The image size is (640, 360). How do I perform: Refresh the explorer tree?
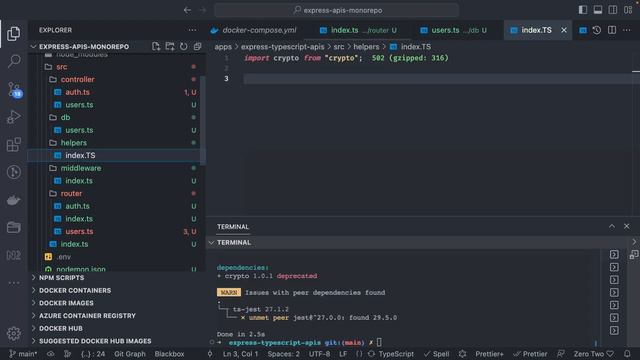click(x=184, y=47)
